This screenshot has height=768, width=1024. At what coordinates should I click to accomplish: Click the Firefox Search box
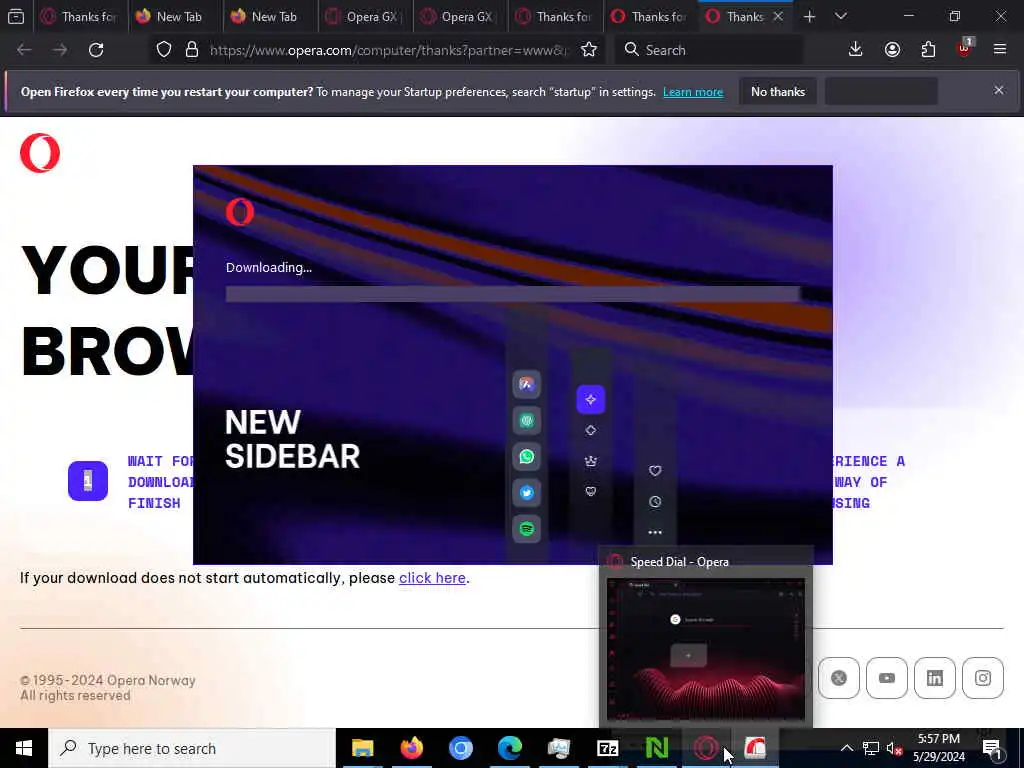pos(709,50)
